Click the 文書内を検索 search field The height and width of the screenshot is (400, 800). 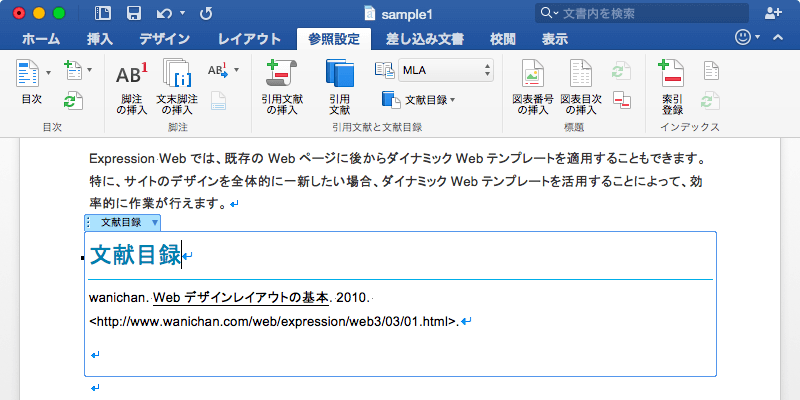(x=640, y=14)
